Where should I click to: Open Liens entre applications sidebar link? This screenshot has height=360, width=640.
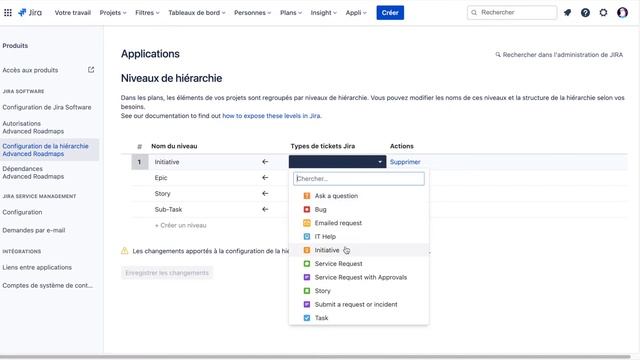point(37,267)
